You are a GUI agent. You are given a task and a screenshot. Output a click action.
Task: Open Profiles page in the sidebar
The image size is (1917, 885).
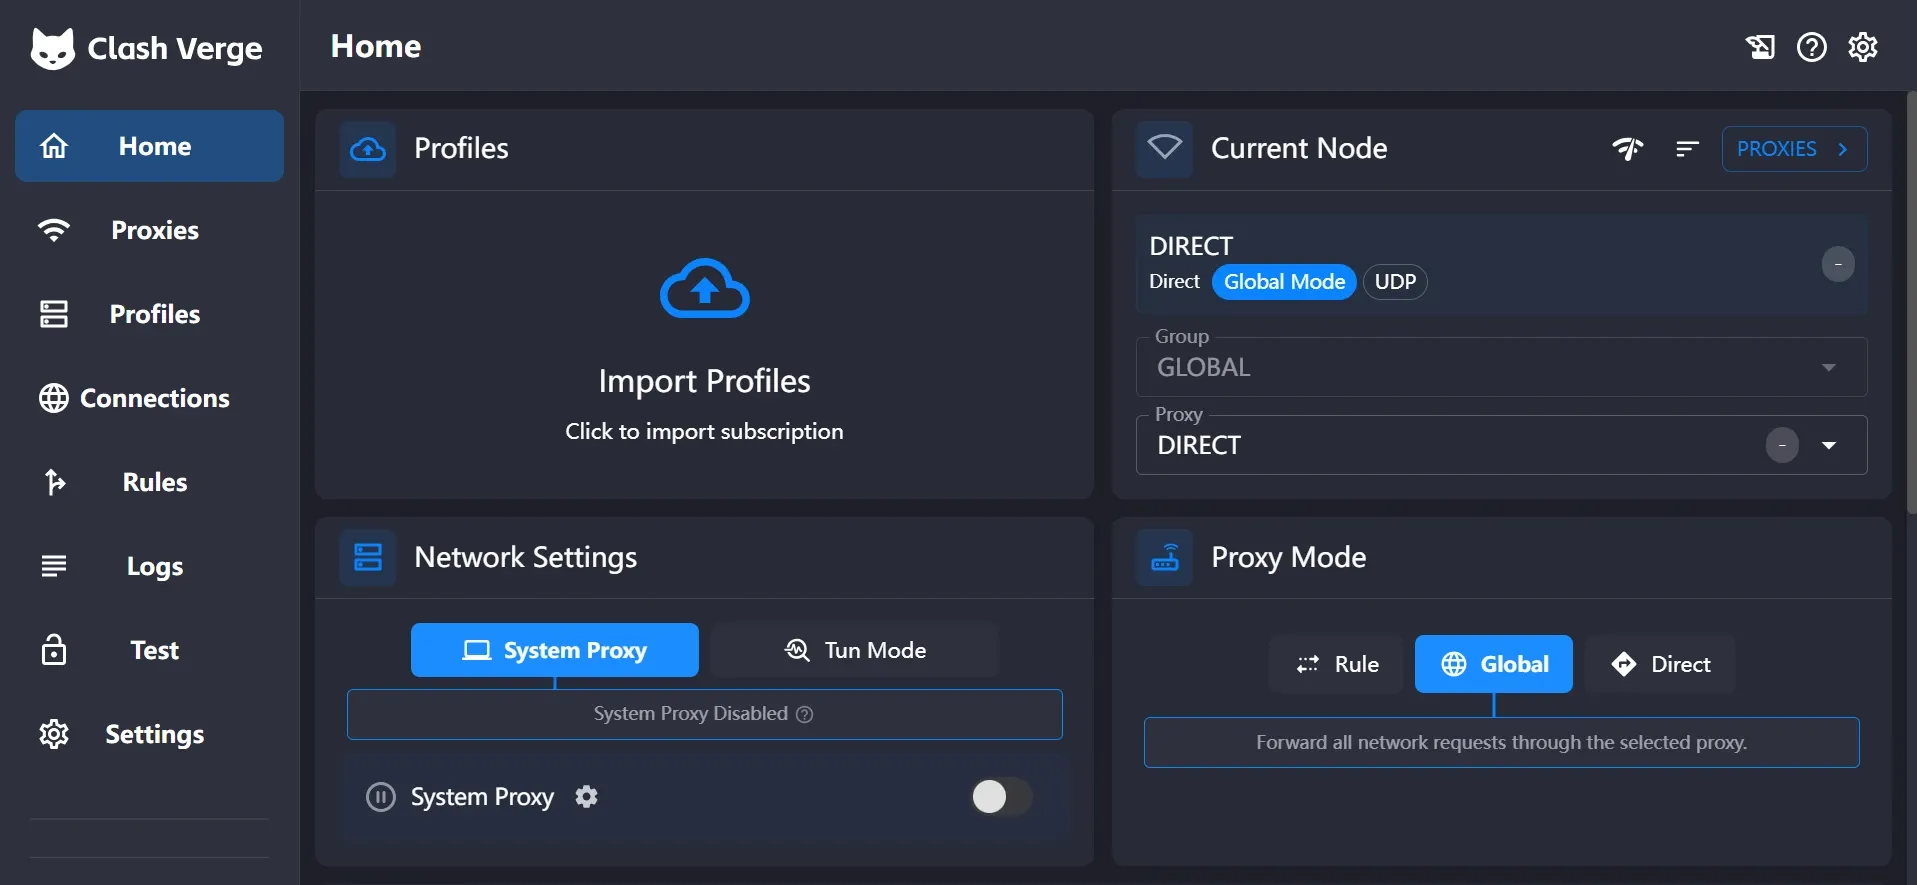pos(149,314)
